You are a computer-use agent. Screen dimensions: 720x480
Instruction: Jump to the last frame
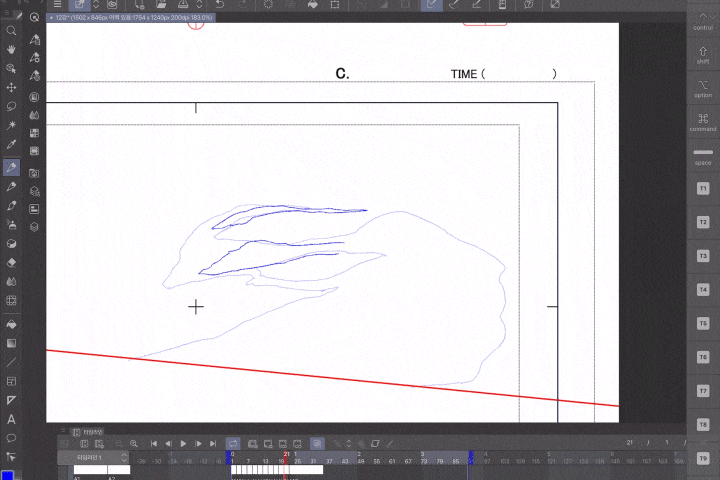point(213,444)
